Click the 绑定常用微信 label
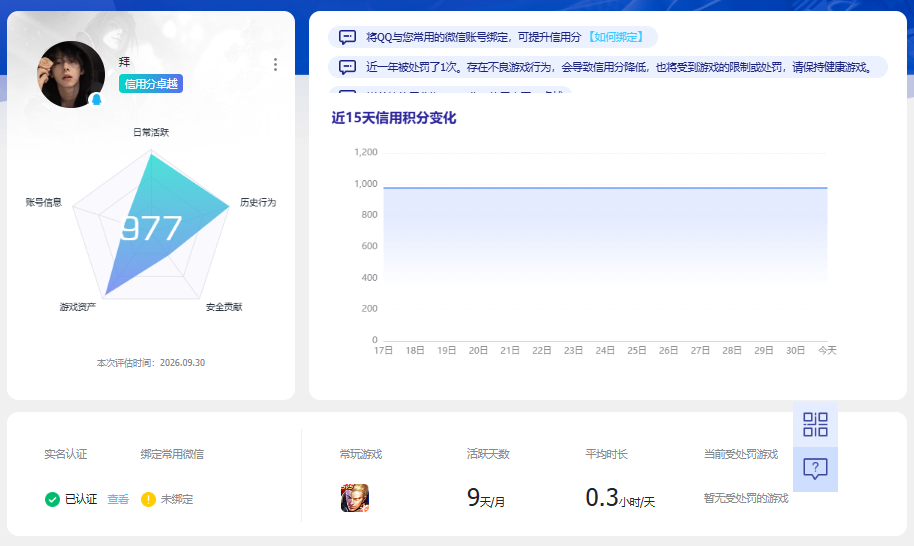Viewport: 914px width, 546px height. coord(172,454)
